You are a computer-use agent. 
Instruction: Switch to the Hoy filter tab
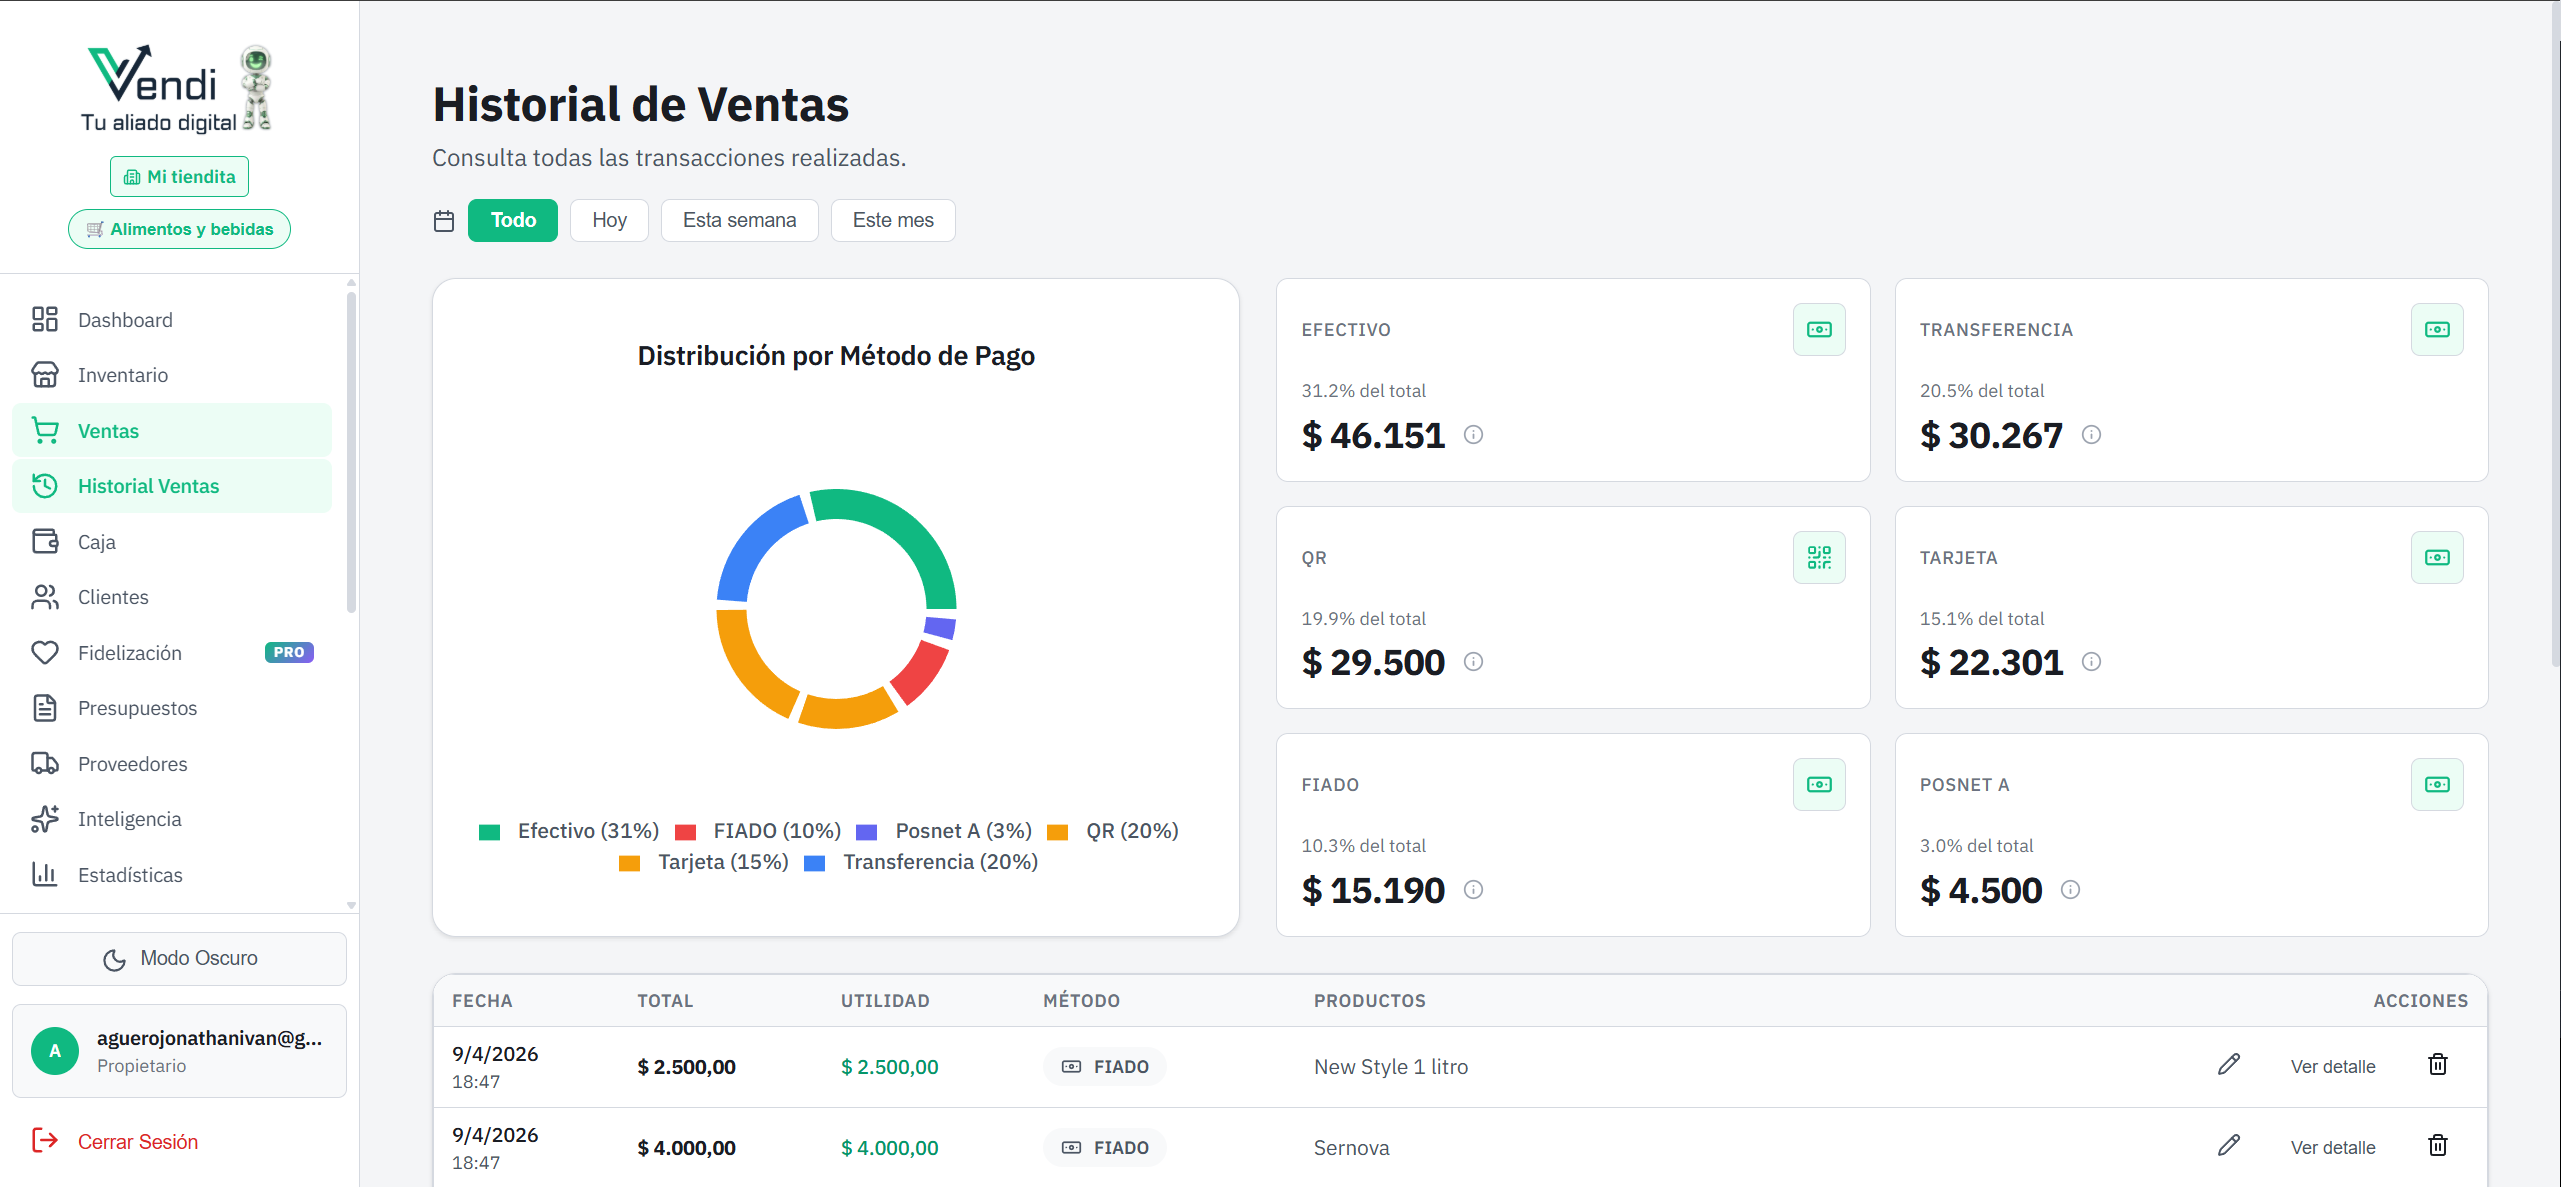(609, 220)
